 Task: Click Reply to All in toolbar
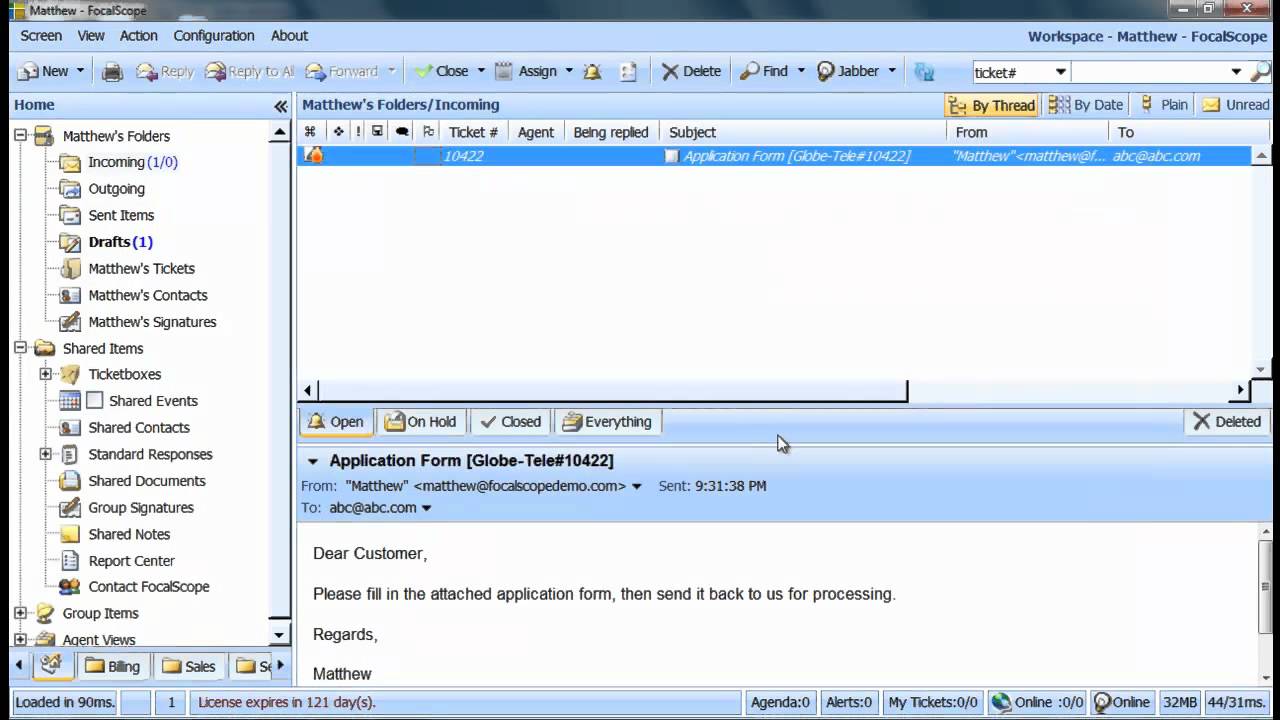tap(249, 71)
